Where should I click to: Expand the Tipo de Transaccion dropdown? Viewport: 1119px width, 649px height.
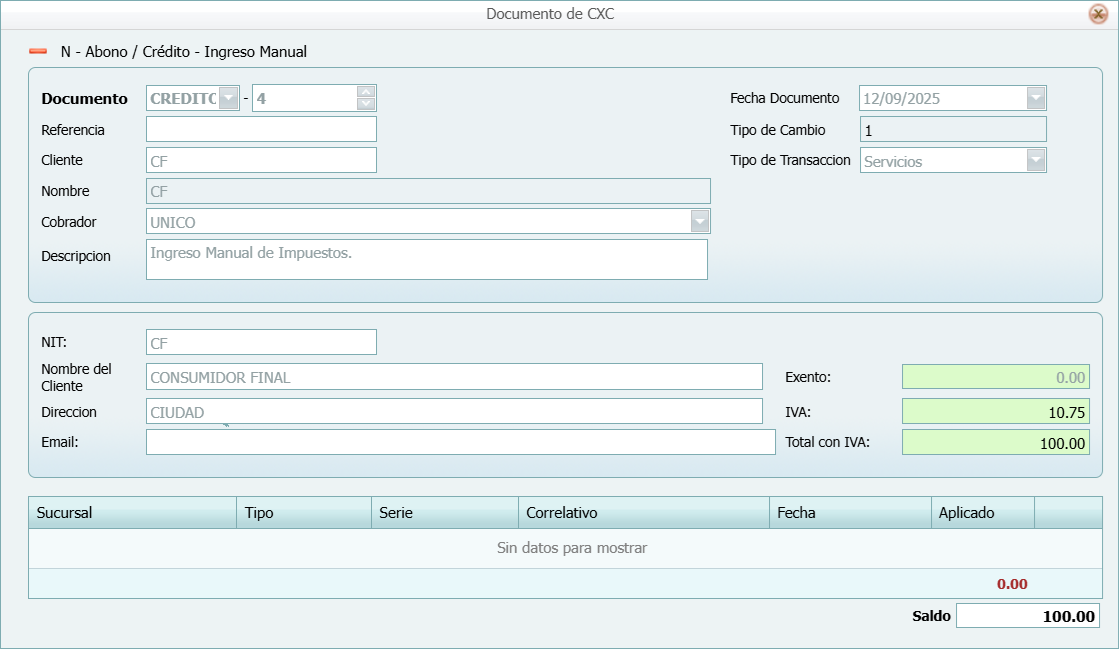pyautogui.click(x=1036, y=160)
